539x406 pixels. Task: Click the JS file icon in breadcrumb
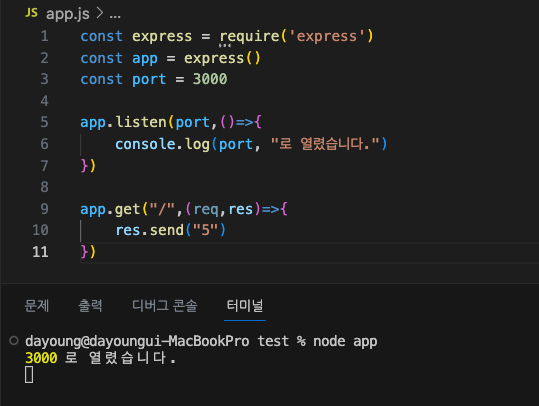[31, 13]
